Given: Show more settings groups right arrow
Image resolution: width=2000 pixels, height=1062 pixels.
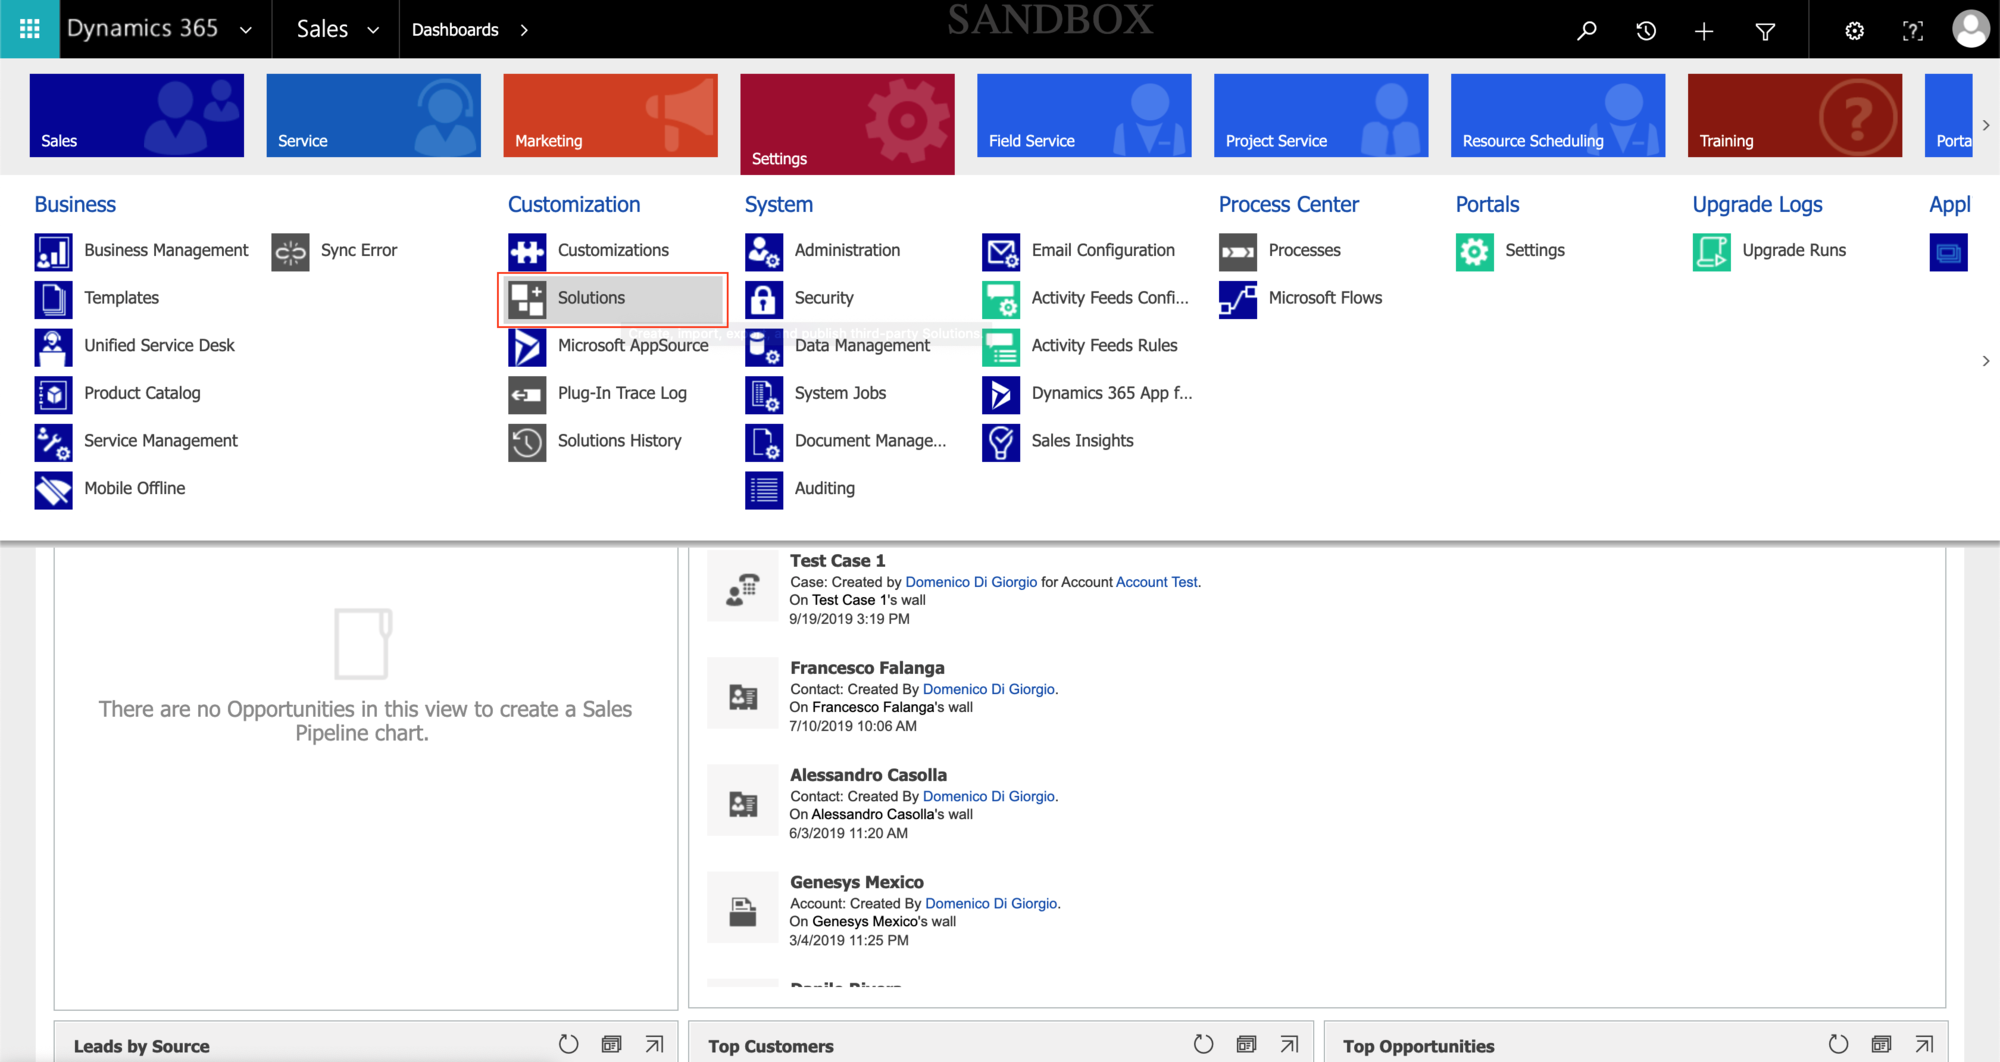Looking at the screenshot, I should coord(1986,361).
